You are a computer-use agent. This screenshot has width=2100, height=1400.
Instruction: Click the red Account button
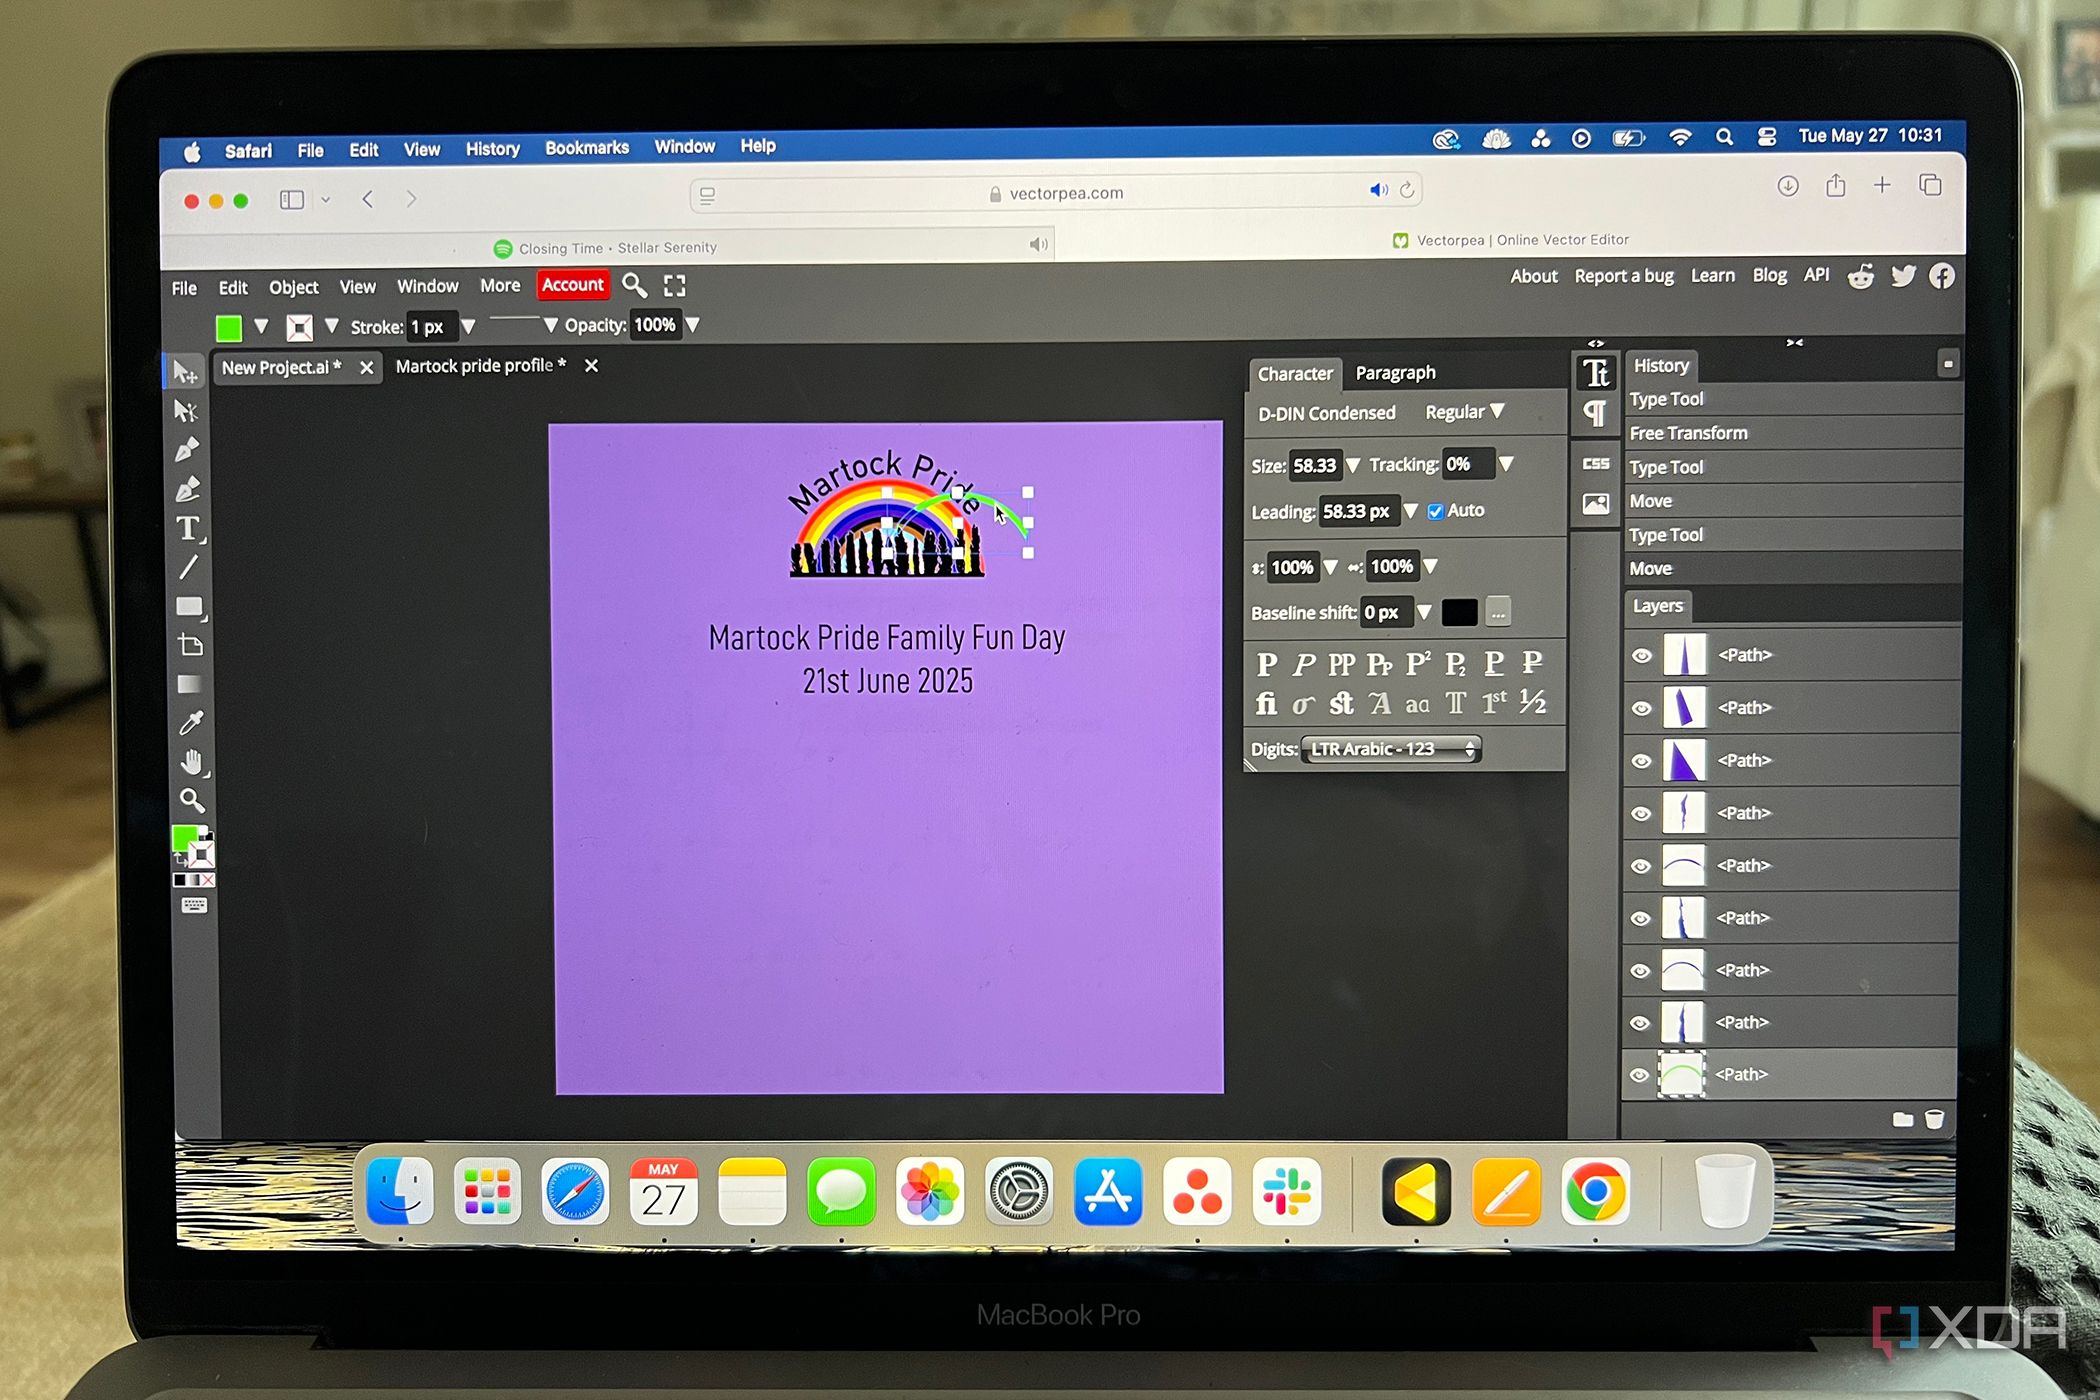click(573, 285)
